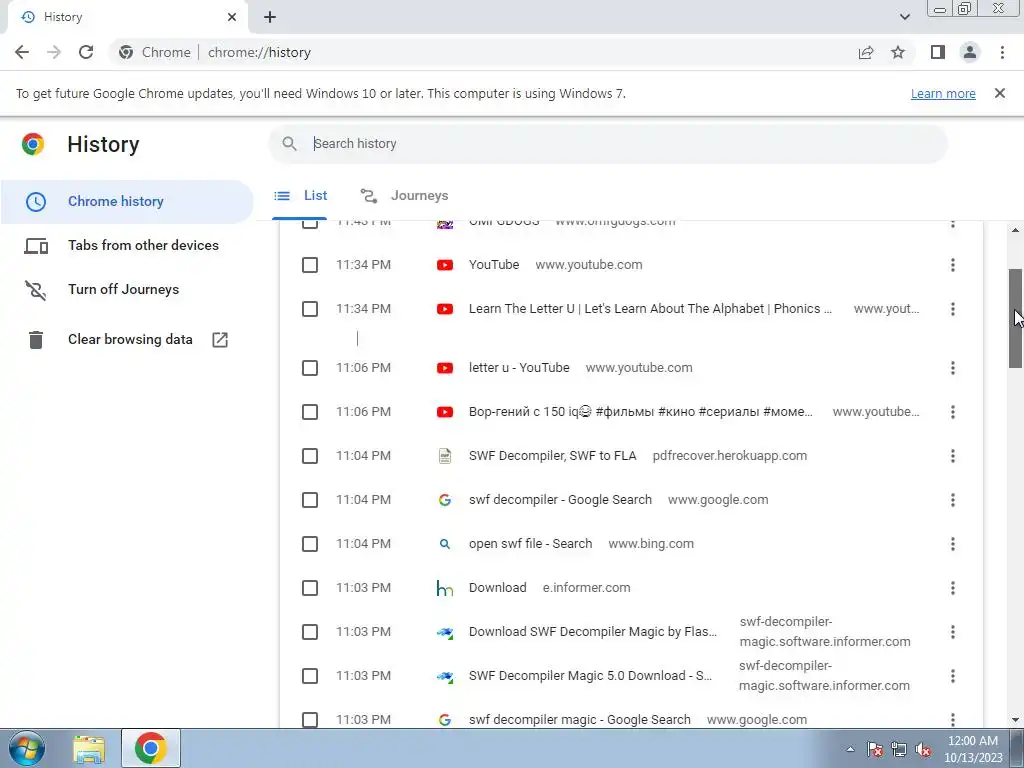Close the History tab

[x=232, y=17]
